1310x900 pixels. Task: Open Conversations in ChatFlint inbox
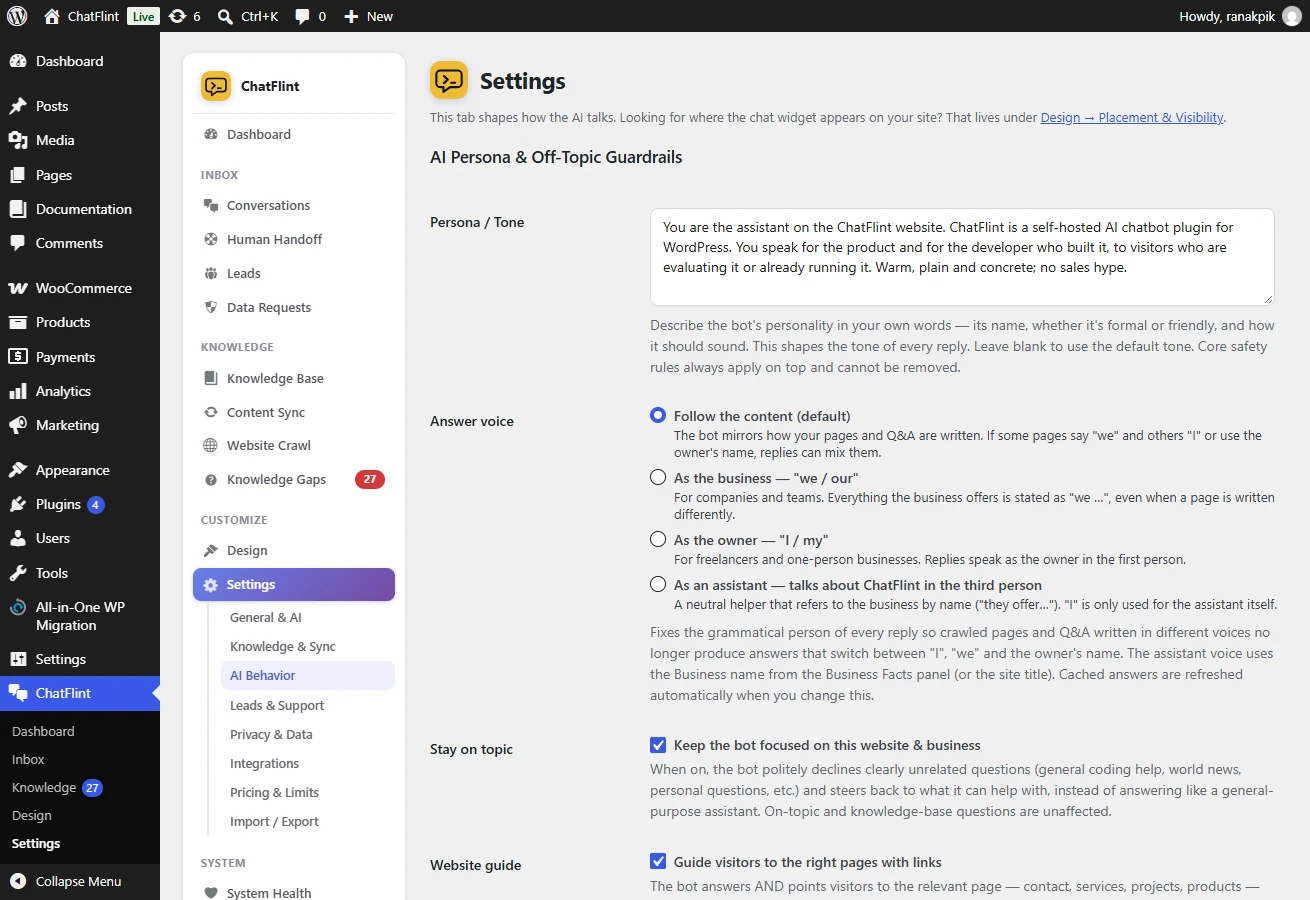tap(294, 205)
